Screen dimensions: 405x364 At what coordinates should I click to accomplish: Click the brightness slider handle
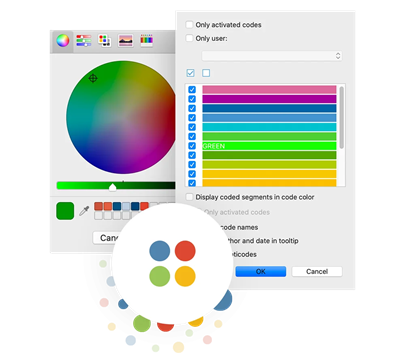point(113,187)
